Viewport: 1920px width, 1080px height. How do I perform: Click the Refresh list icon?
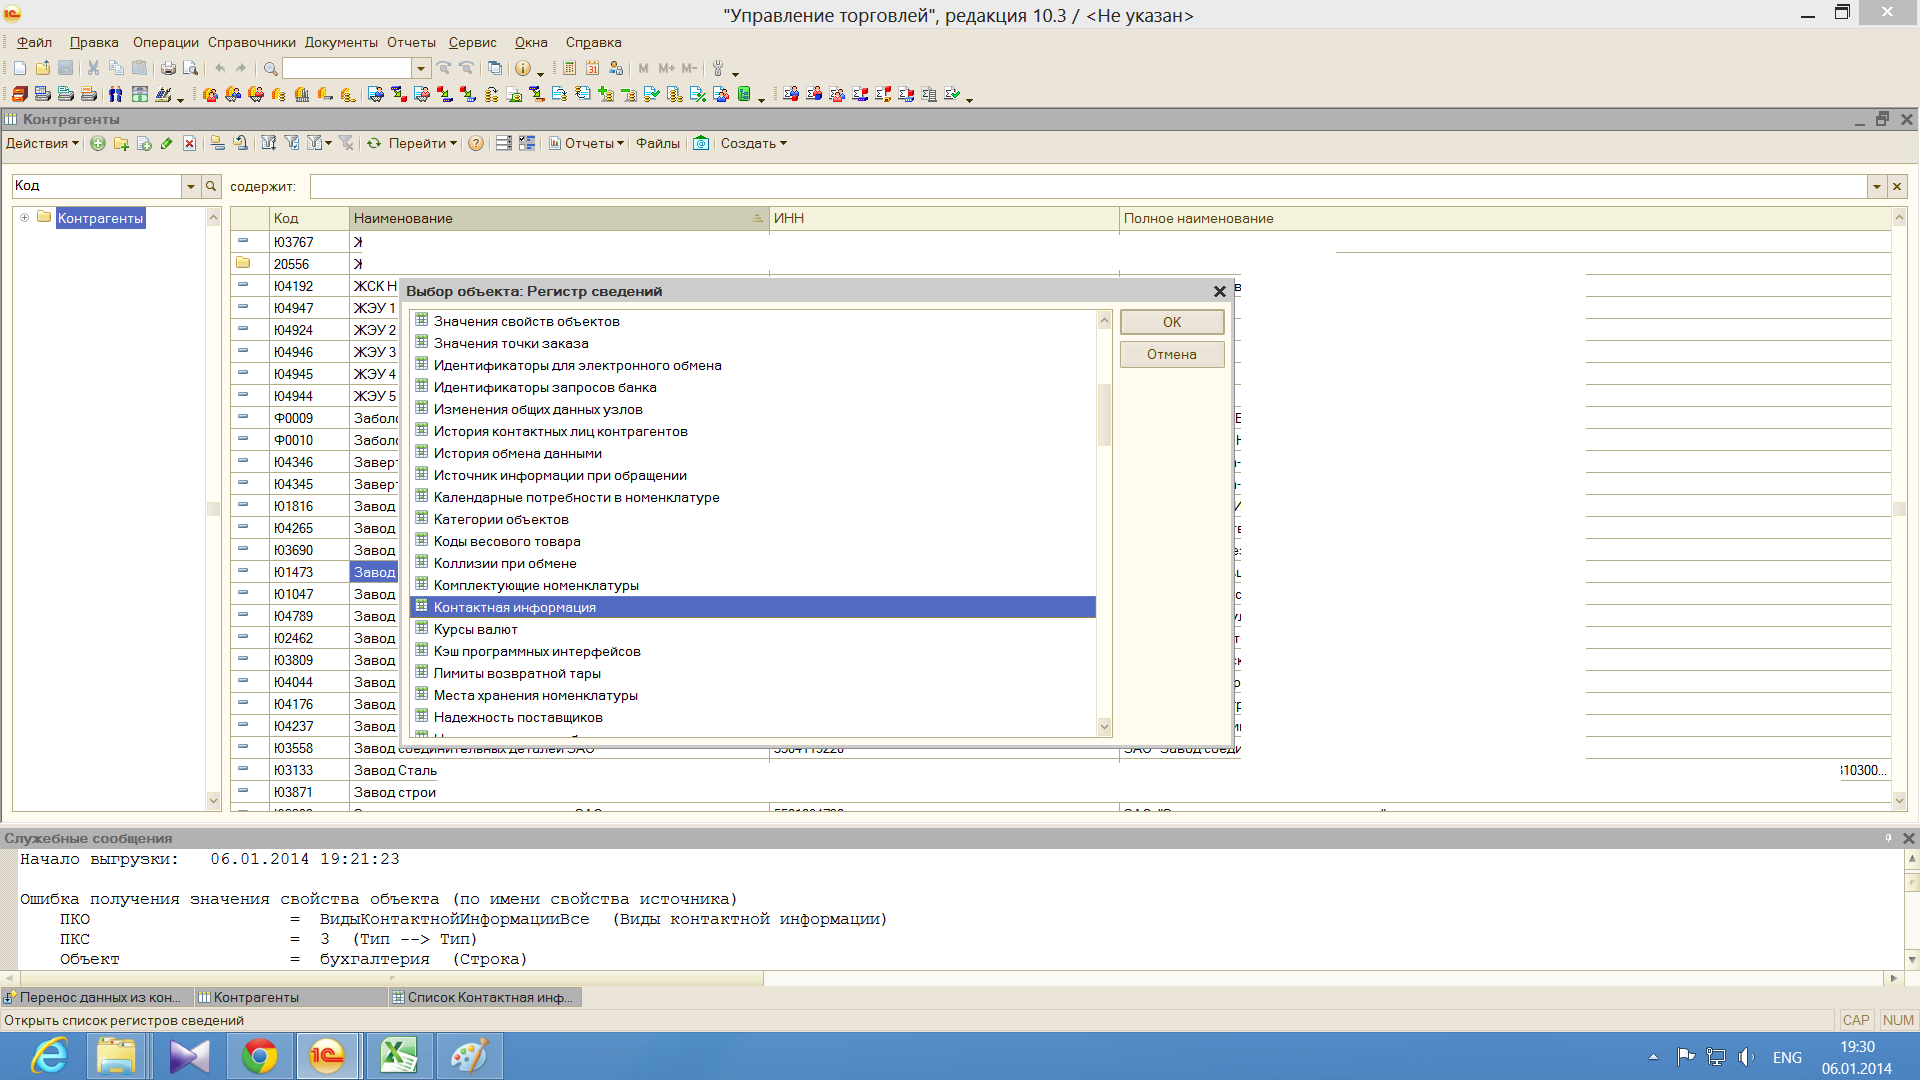click(x=373, y=143)
